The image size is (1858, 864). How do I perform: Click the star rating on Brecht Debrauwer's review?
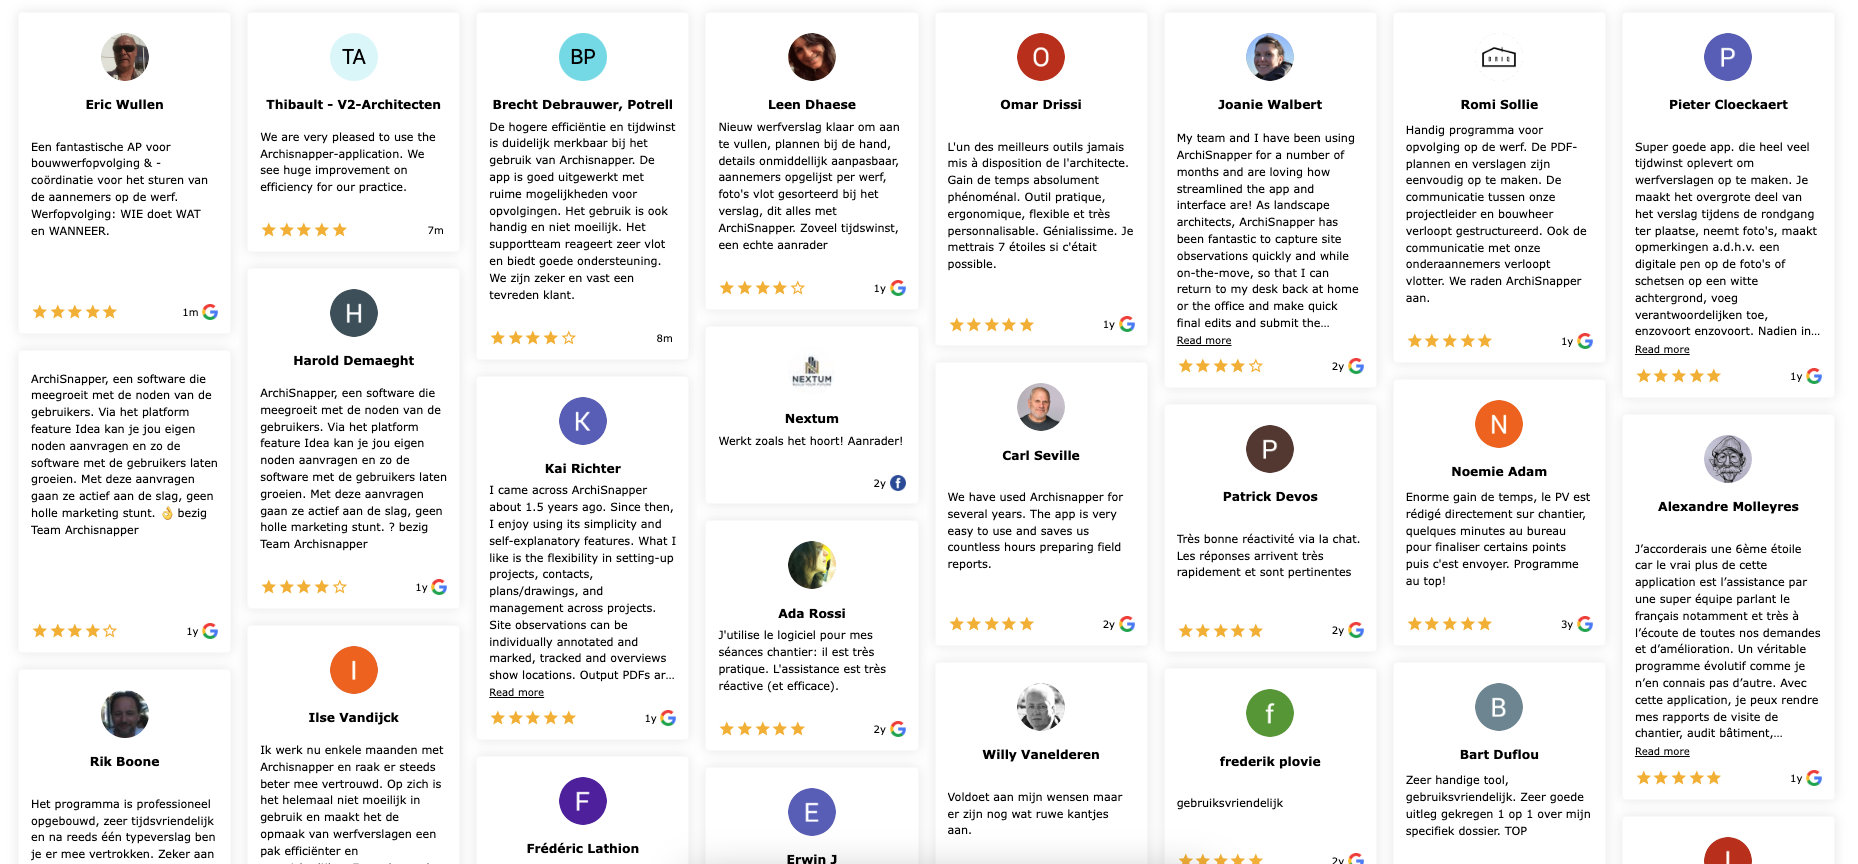point(533,338)
